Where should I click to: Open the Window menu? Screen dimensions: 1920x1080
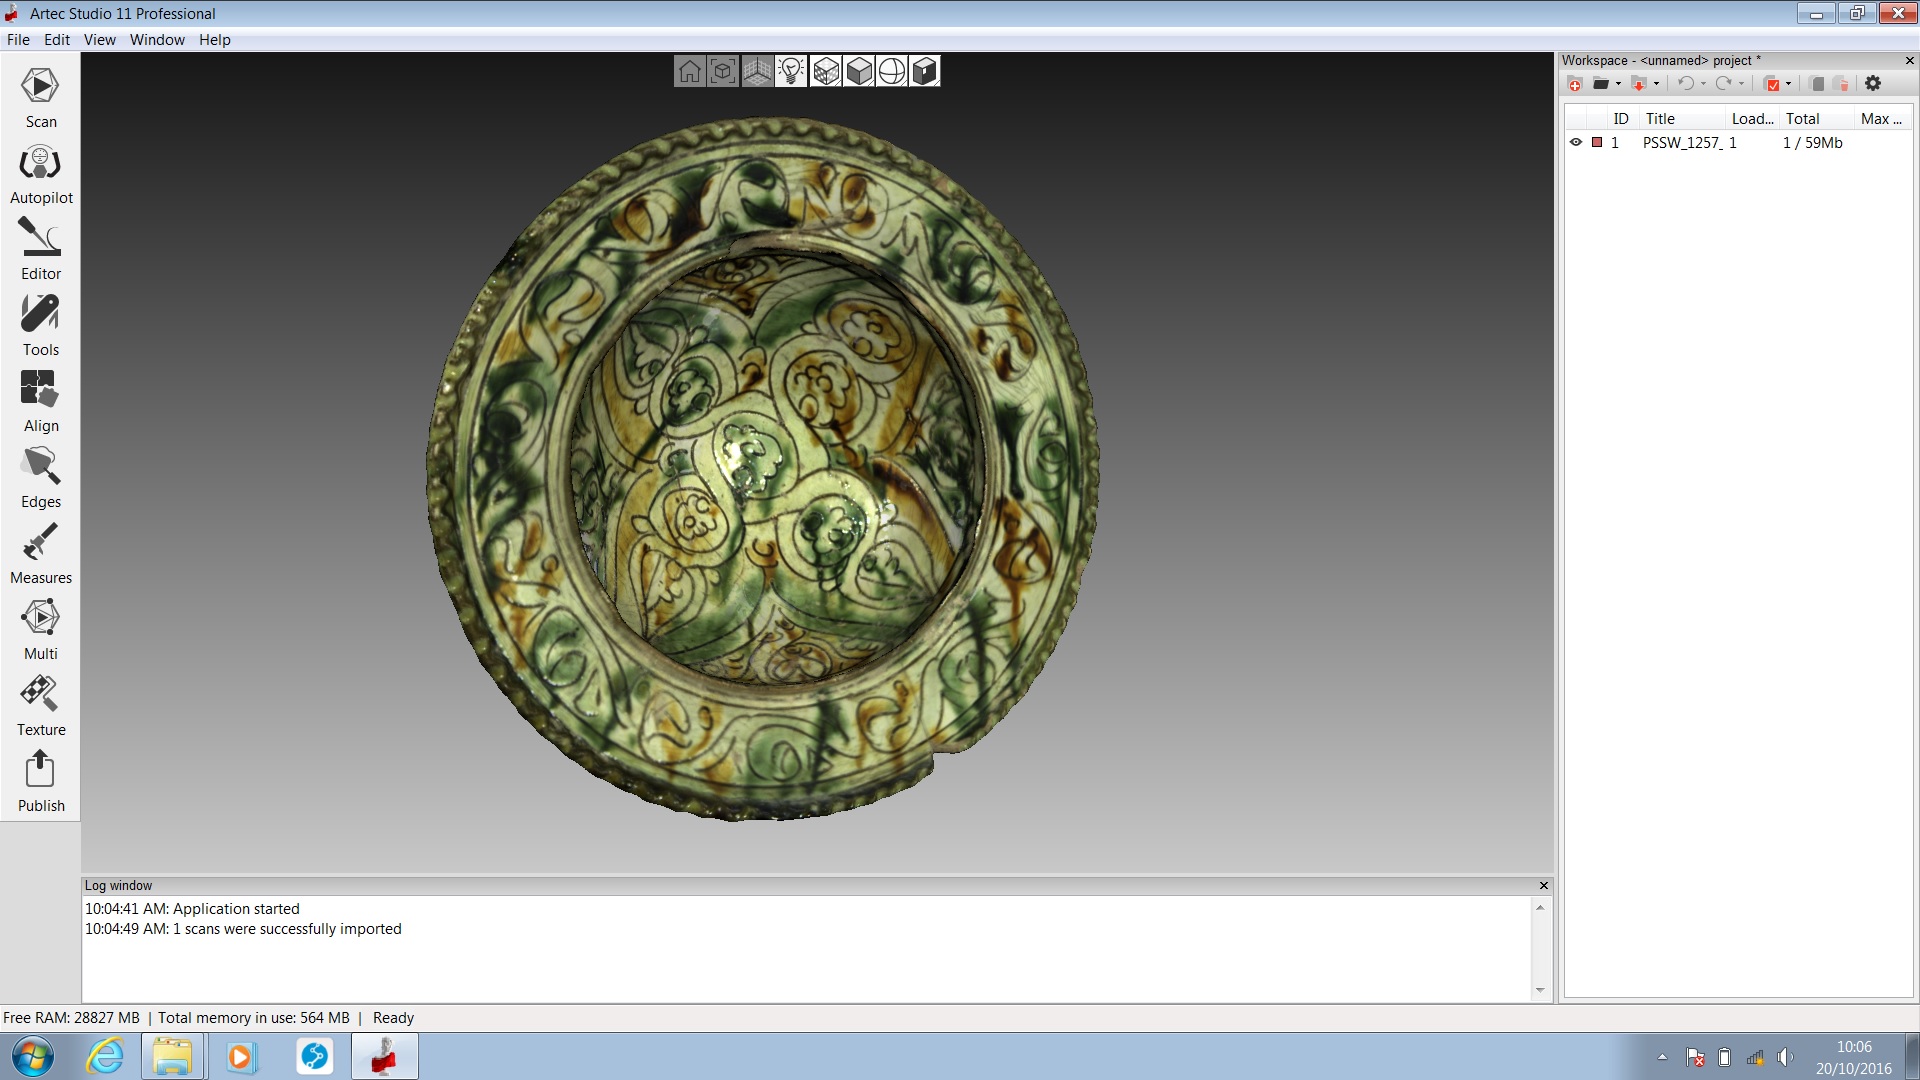coord(157,40)
